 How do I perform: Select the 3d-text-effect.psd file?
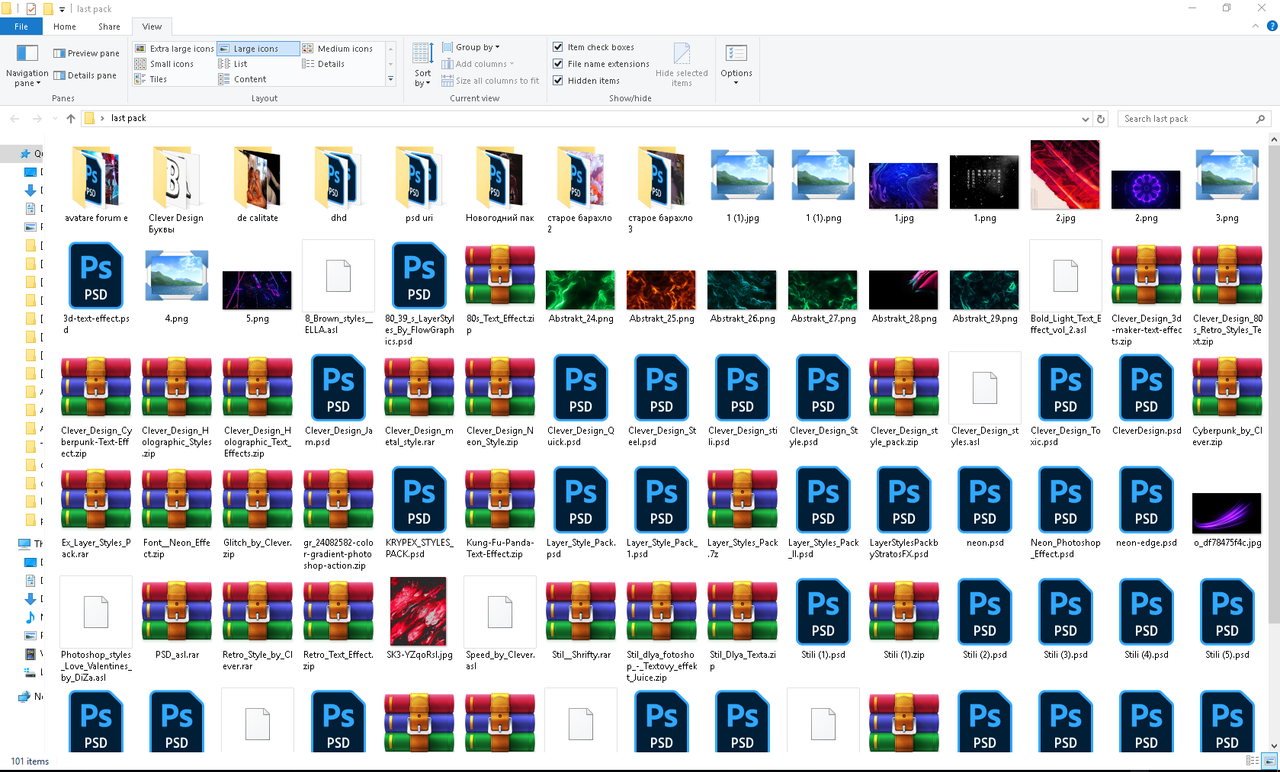(x=96, y=290)
